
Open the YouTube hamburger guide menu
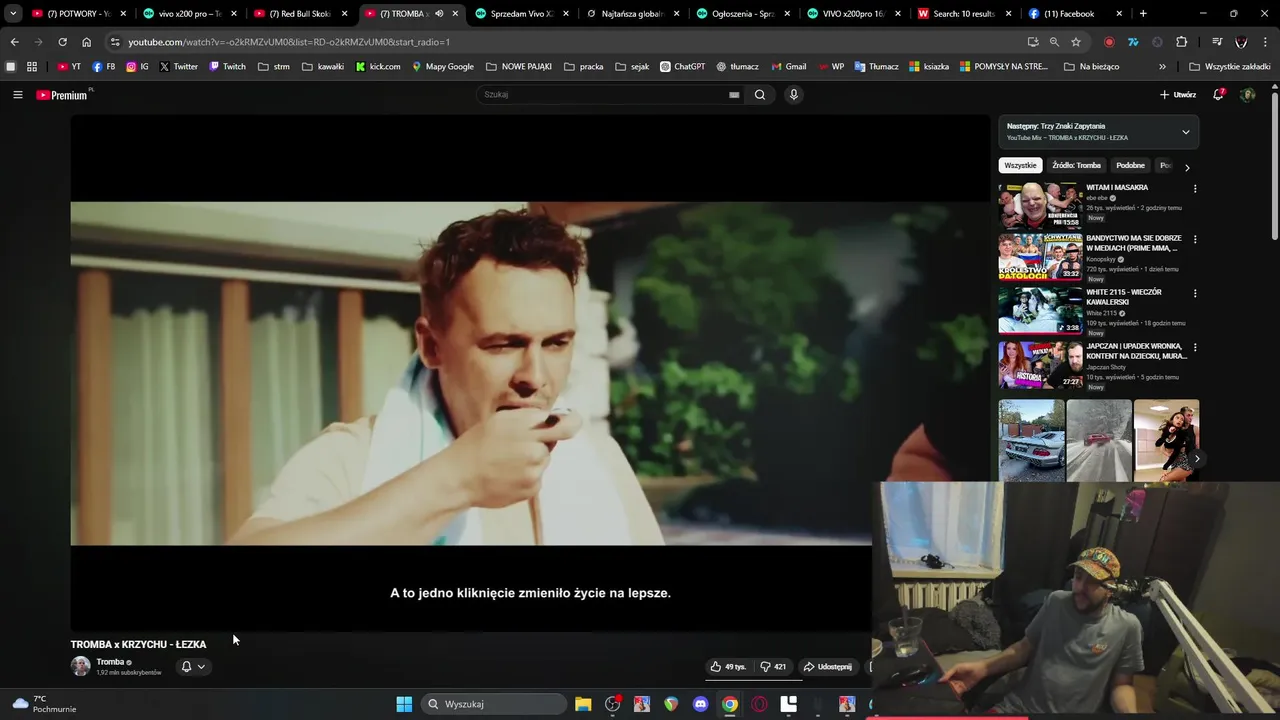click(17, 95)
